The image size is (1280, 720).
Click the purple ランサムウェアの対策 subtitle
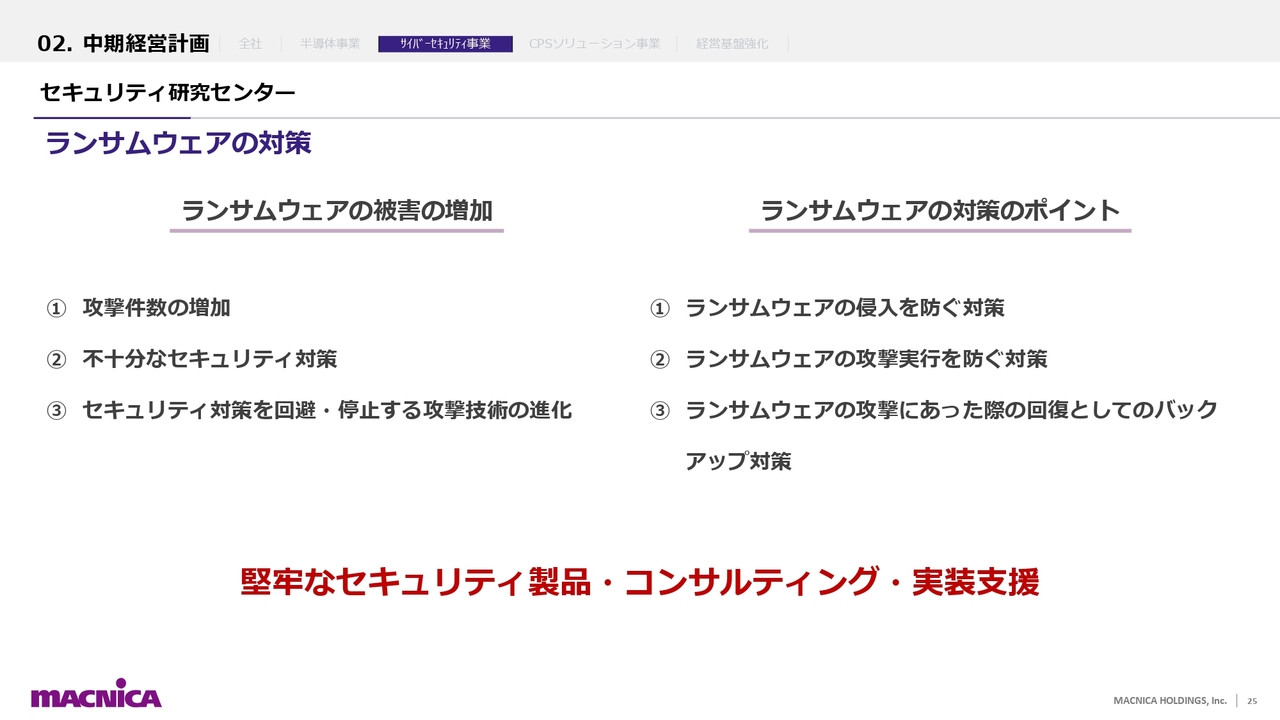point(178,143)
